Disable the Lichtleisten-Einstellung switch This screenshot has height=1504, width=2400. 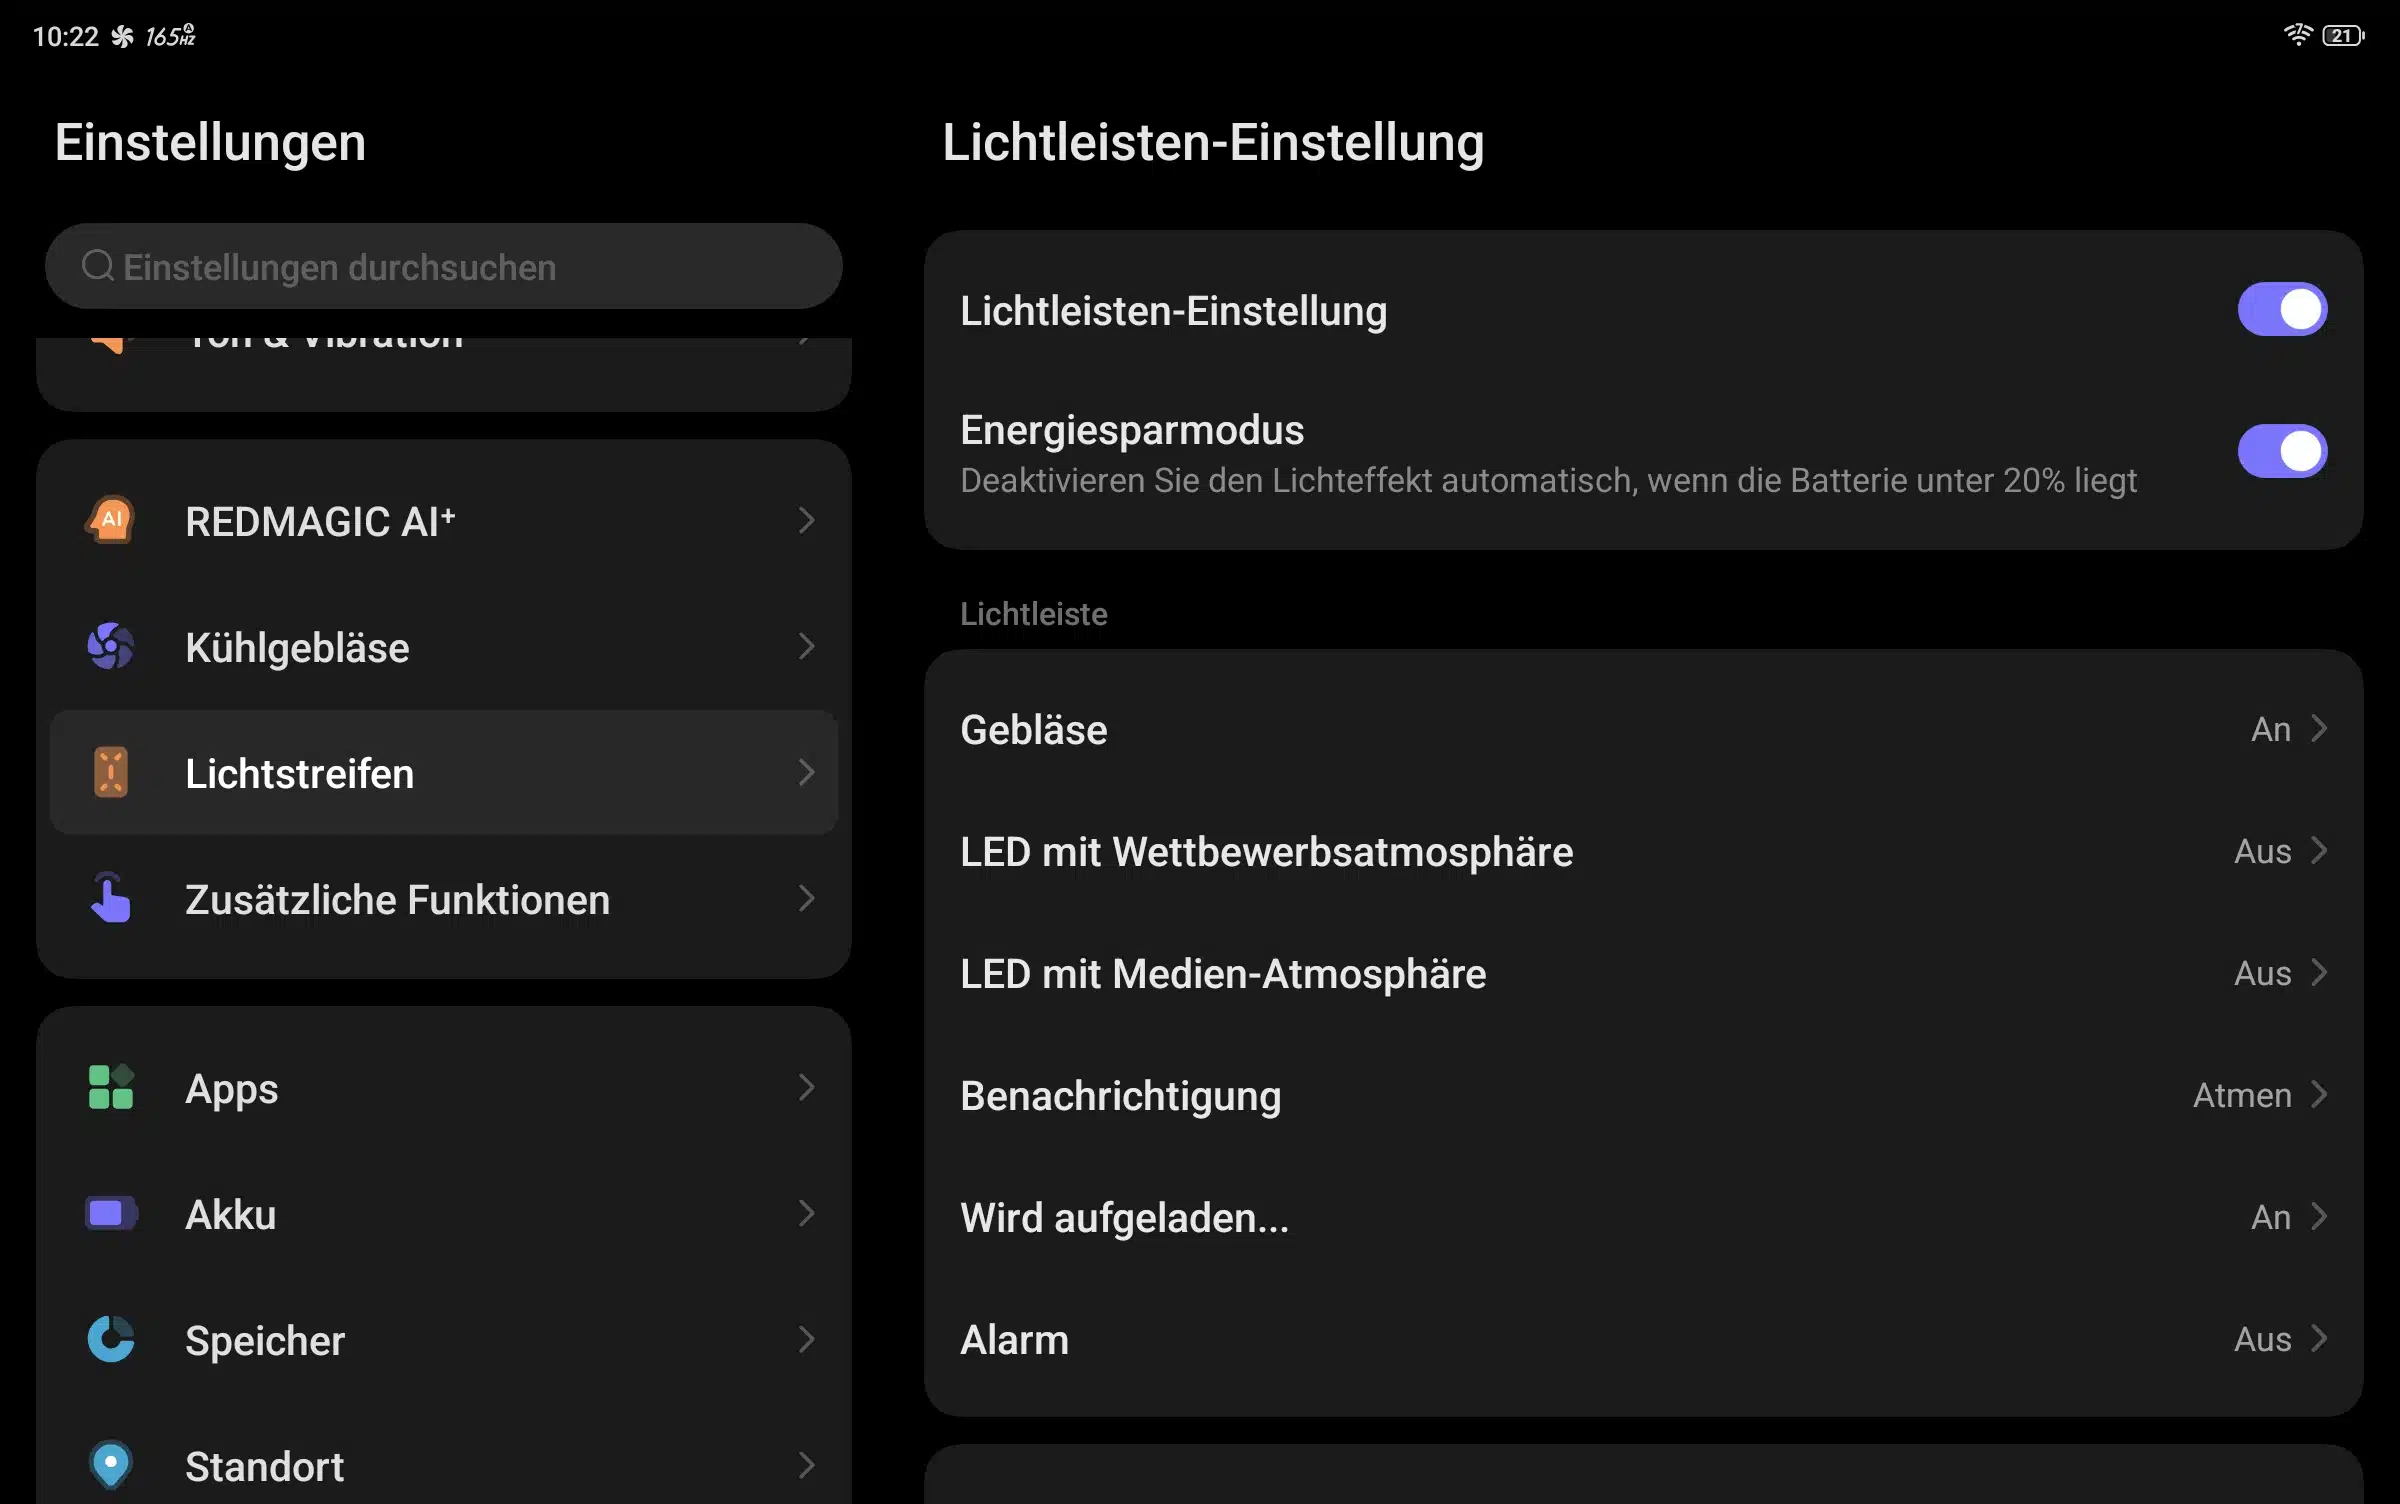click(2282, 309)
